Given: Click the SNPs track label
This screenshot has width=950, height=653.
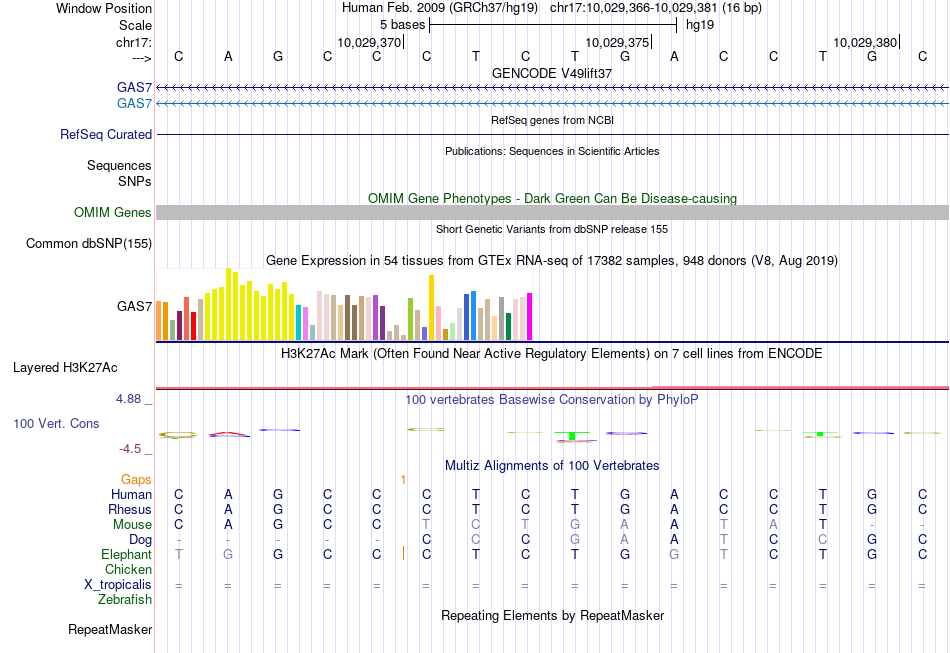Looking at the screenshot, I should tap(135, 181).
